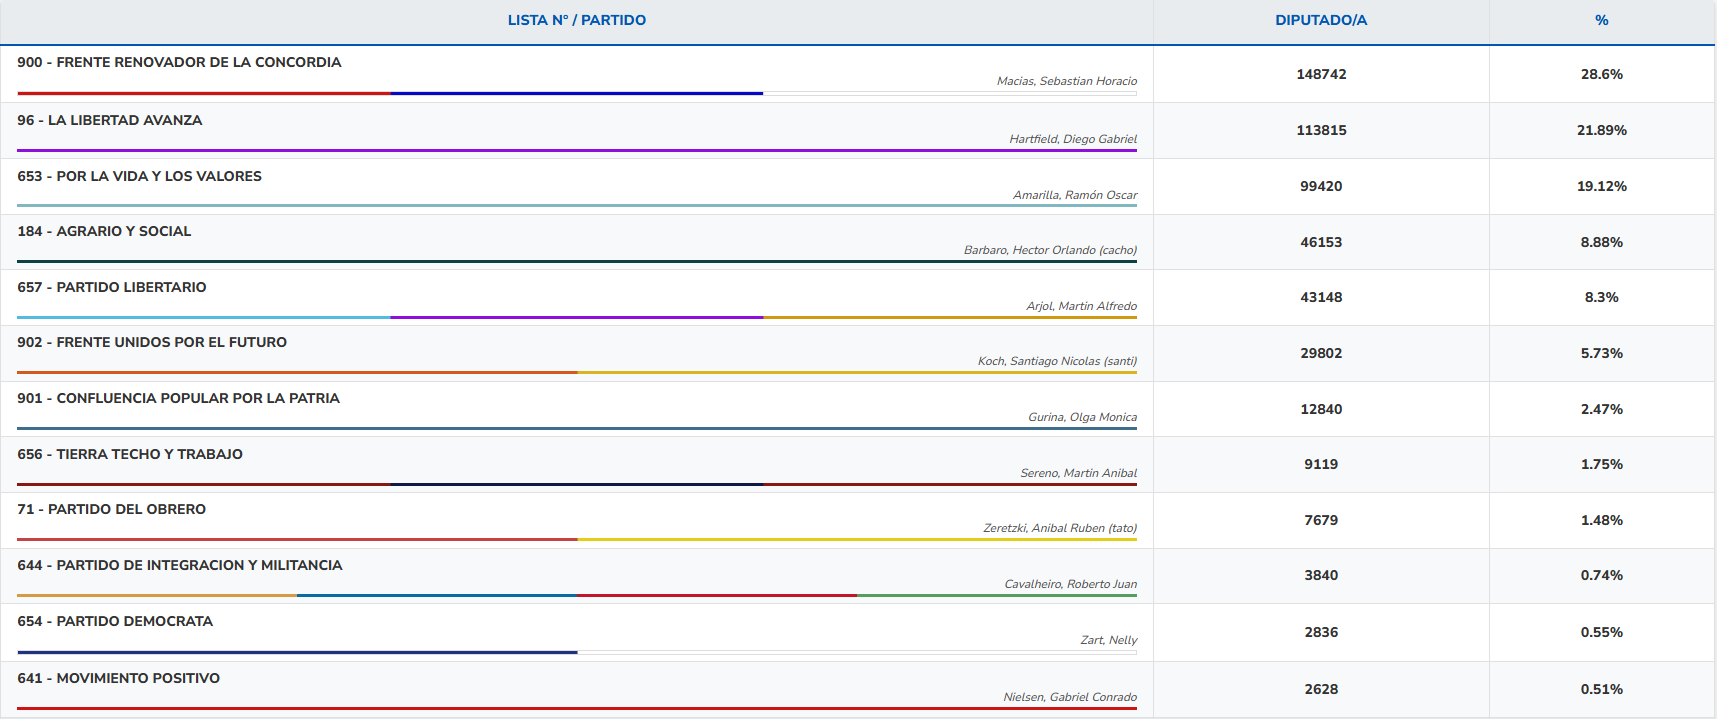This screenshot has height=719, width=1717.
Task: Select the 148742 votes cell
Action: [1320, 74]
